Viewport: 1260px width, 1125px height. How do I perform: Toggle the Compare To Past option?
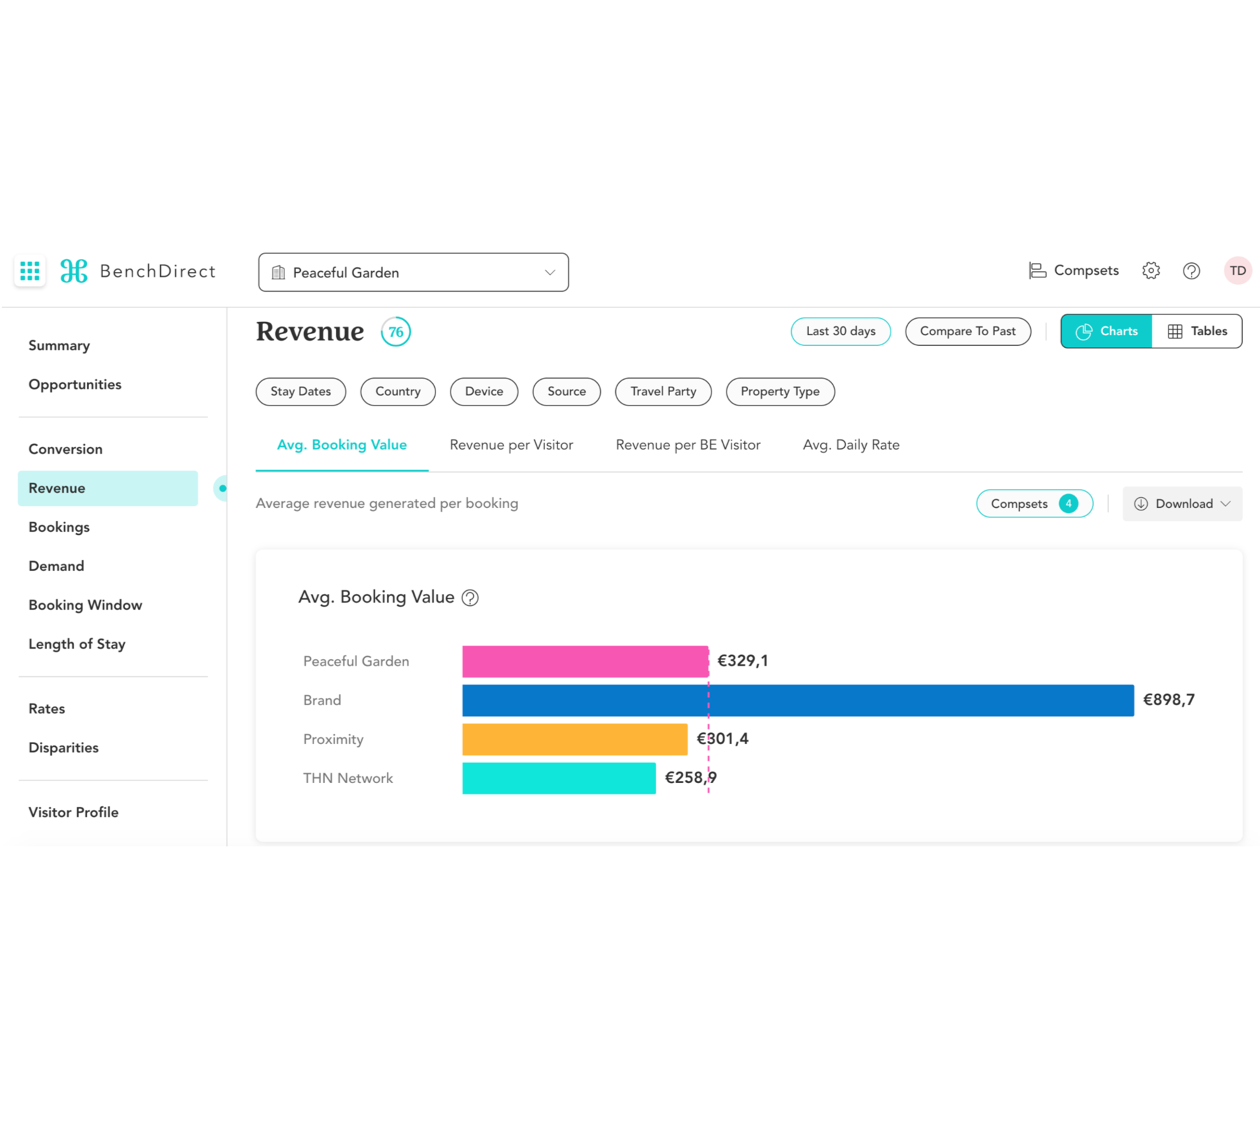click(x=967, y=331)
